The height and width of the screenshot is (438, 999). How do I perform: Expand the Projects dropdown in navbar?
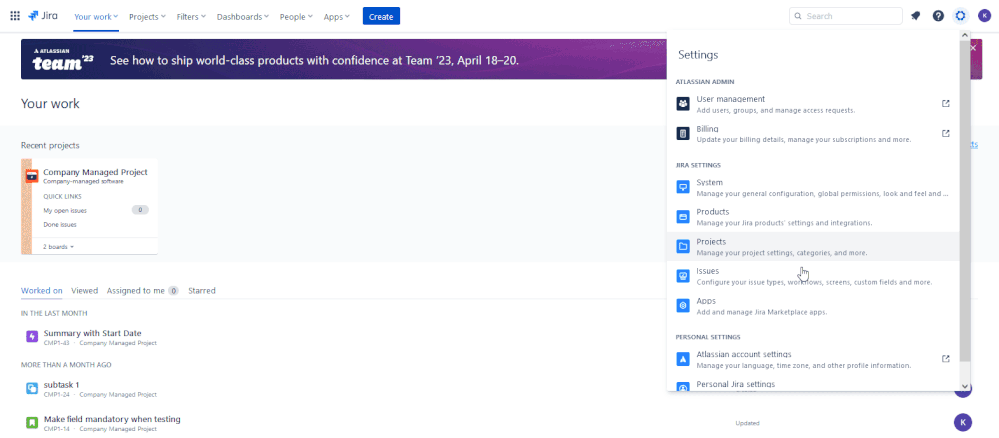click(x=147, y=17)
